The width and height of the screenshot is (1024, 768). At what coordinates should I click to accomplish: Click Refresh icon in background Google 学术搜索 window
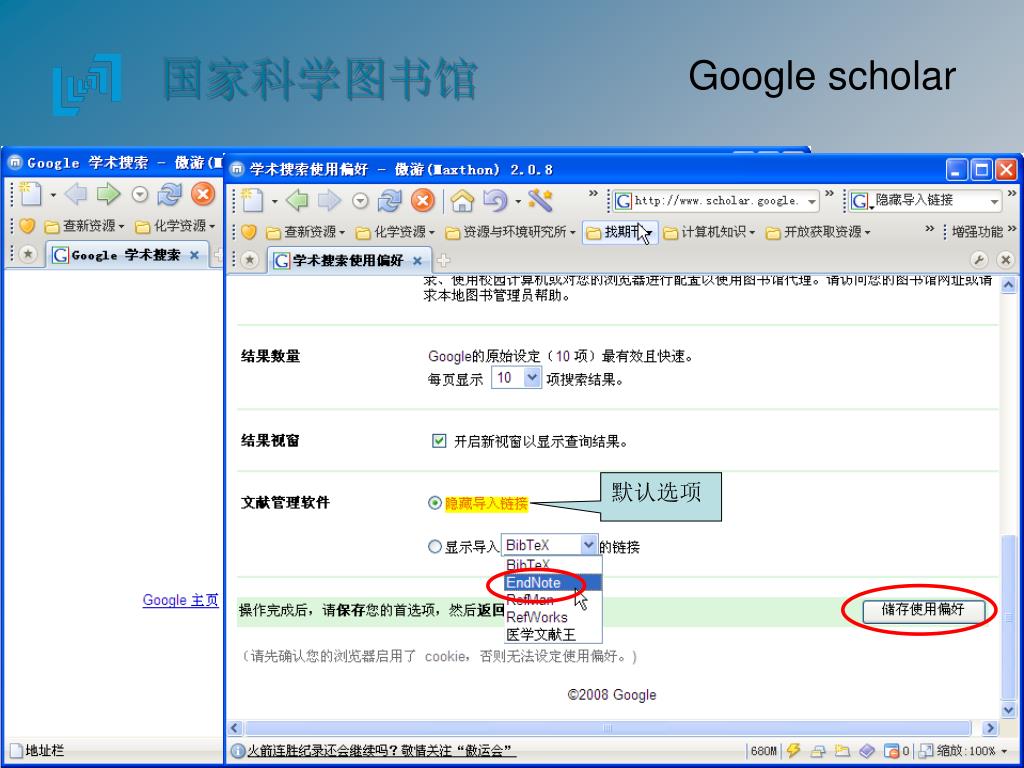click(169, 194)
